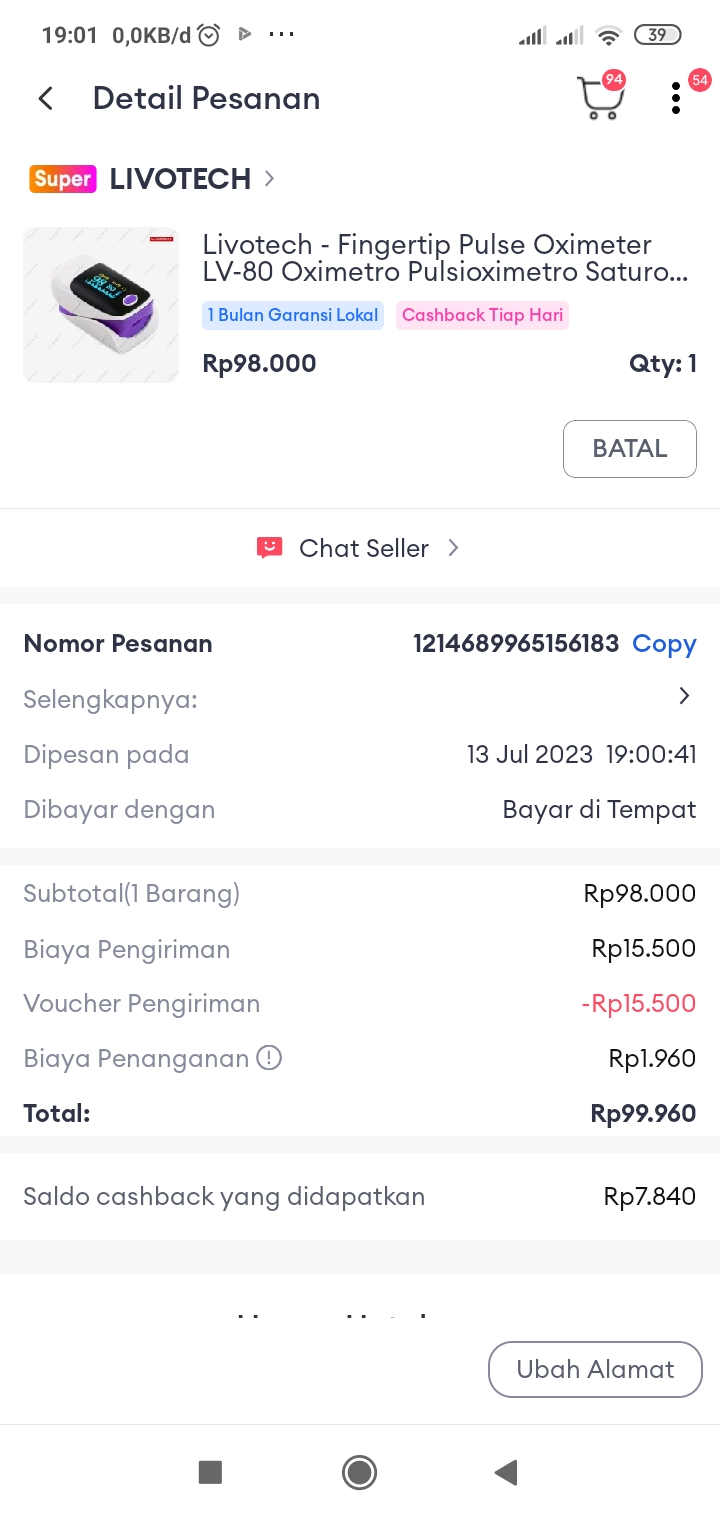Open the oximeter product thumbnail
Viewport: 720px width, 1520px height.
click(x=101, y=305)
